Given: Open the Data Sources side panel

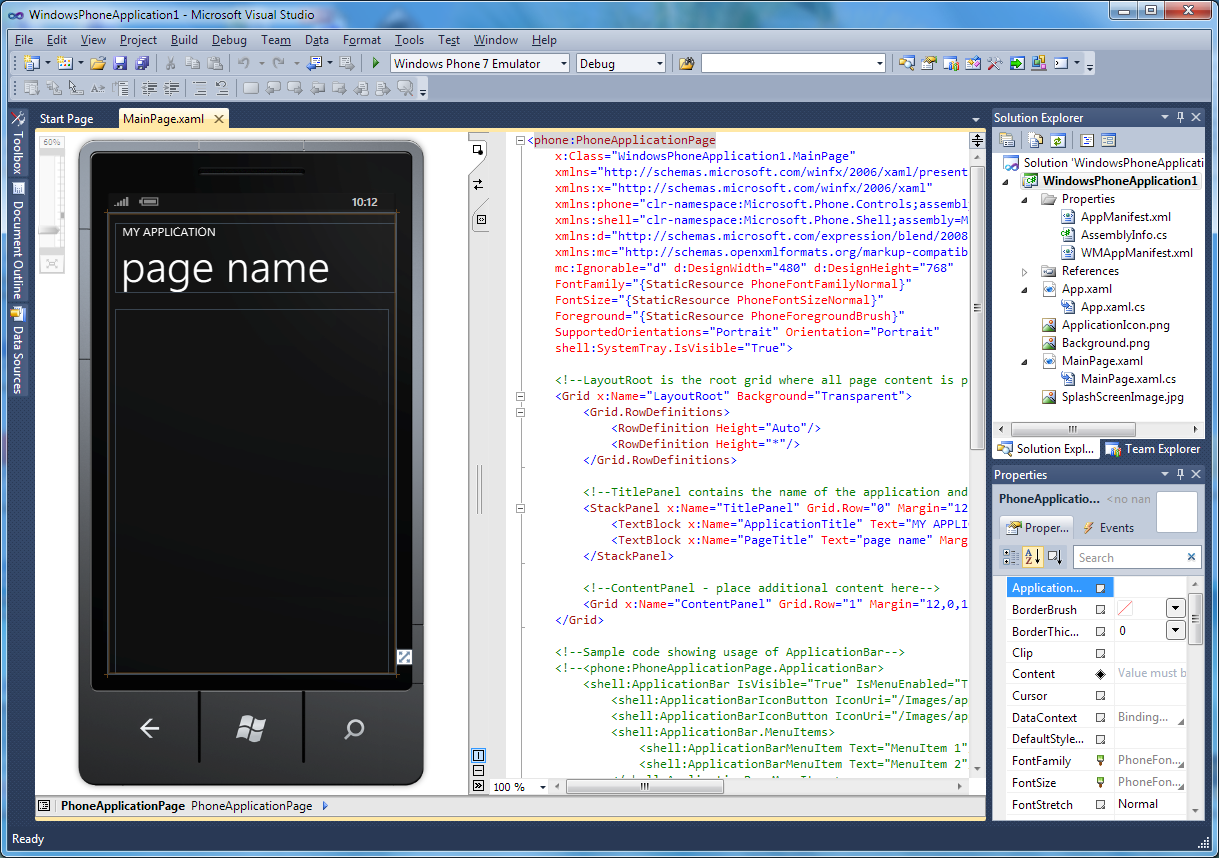Looking at the screenshot, I should tap(17, 350).
